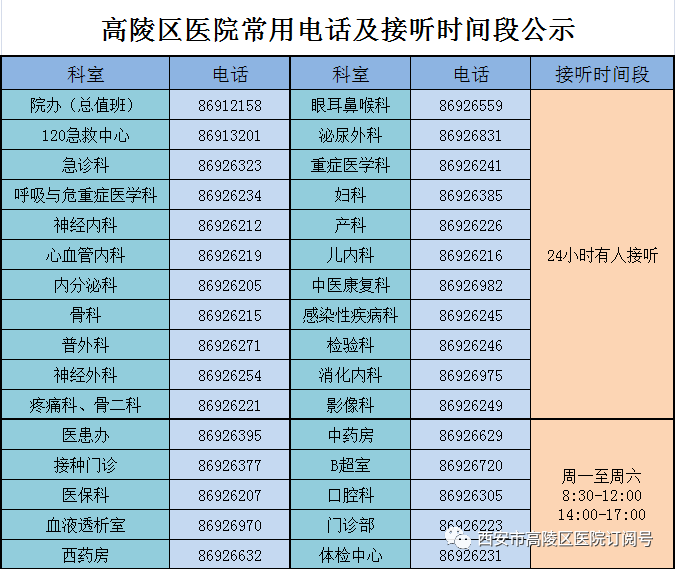Select phone number 86926205
Image resolution: width=675 pixels, height=569 pixels.
230,285
